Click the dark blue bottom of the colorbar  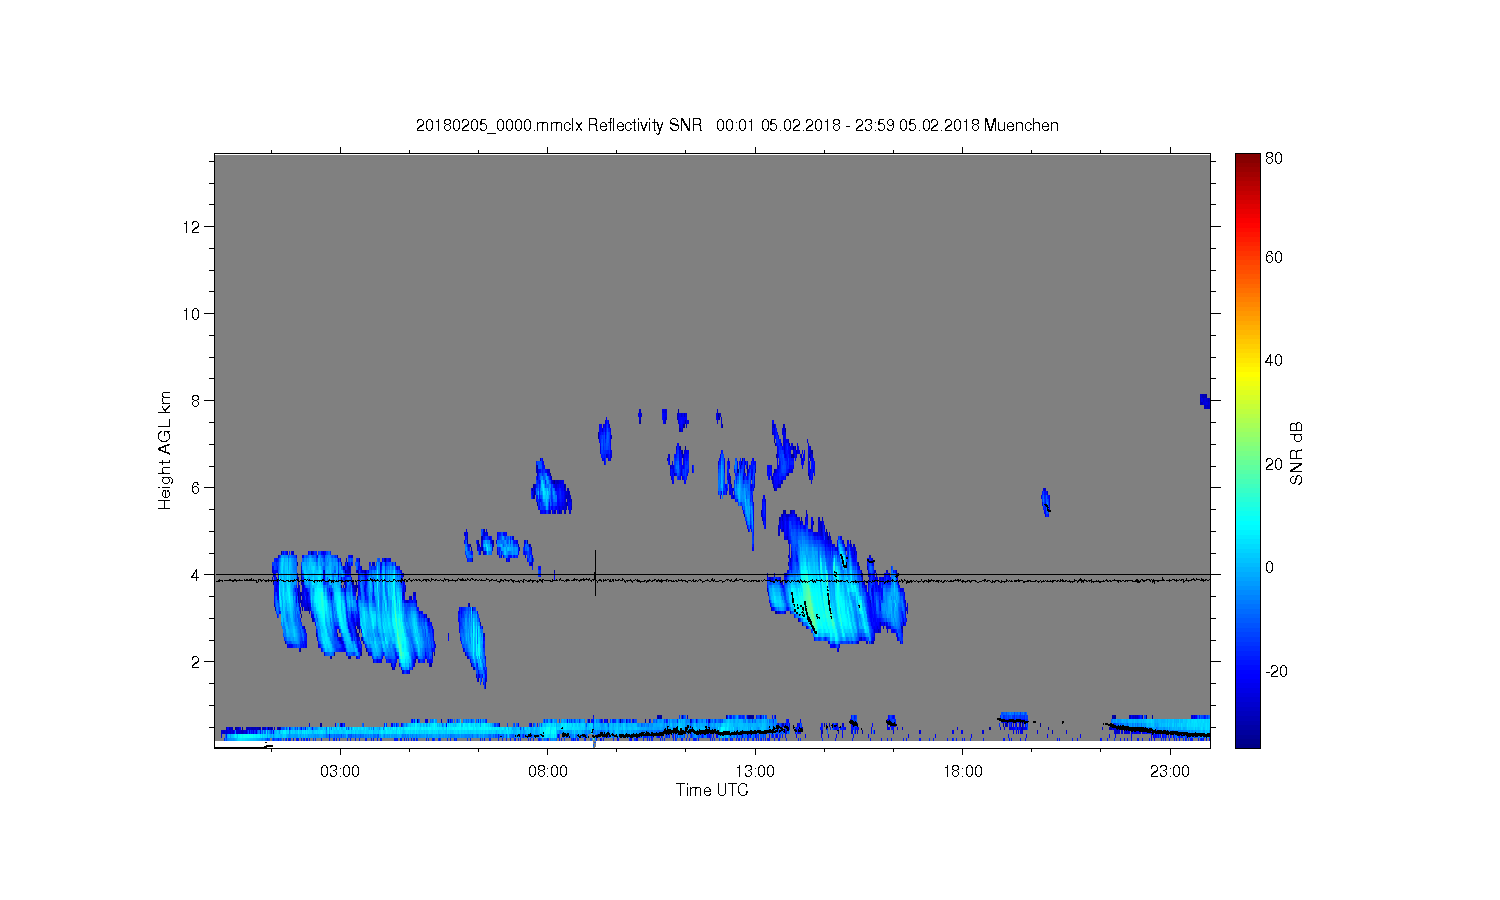[1247, 738]
